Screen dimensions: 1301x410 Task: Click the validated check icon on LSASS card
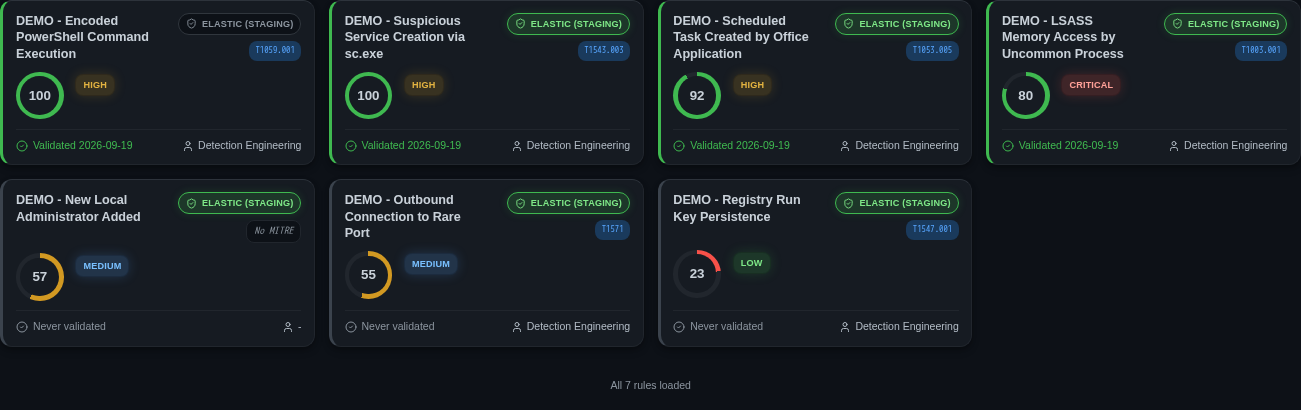(1008, 146)
